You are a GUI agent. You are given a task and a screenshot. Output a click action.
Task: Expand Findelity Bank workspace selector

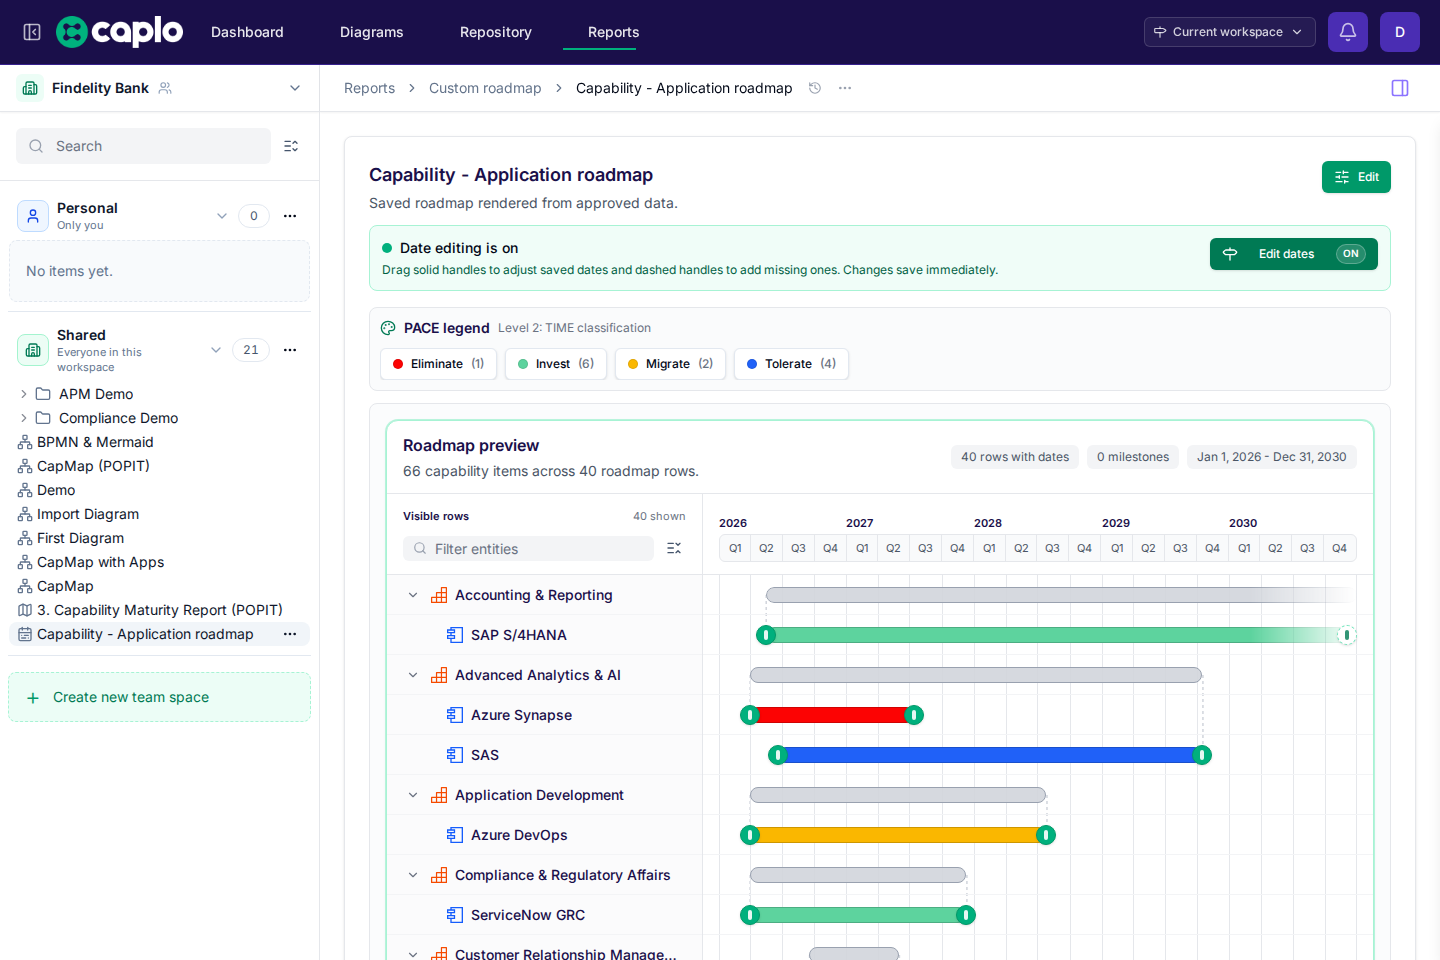click(x=295, y=88)
